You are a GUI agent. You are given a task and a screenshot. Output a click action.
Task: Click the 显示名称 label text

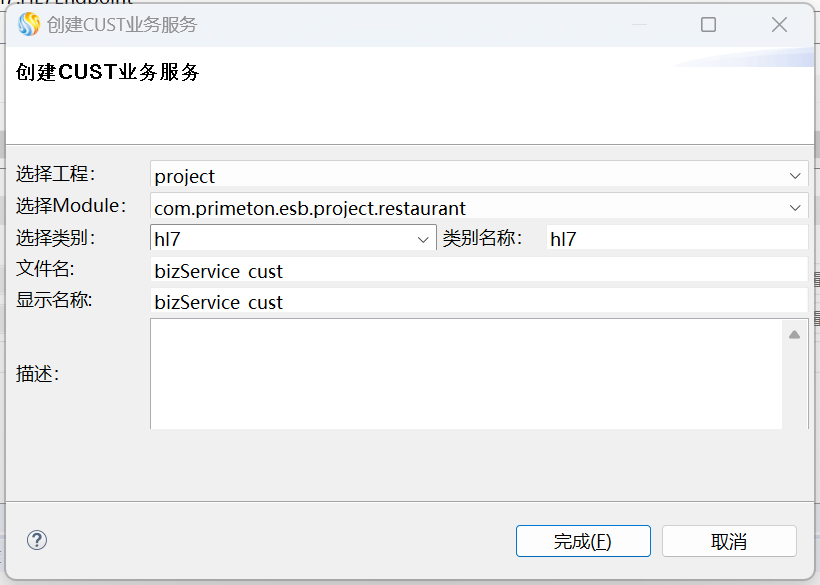tap(54, 301)
